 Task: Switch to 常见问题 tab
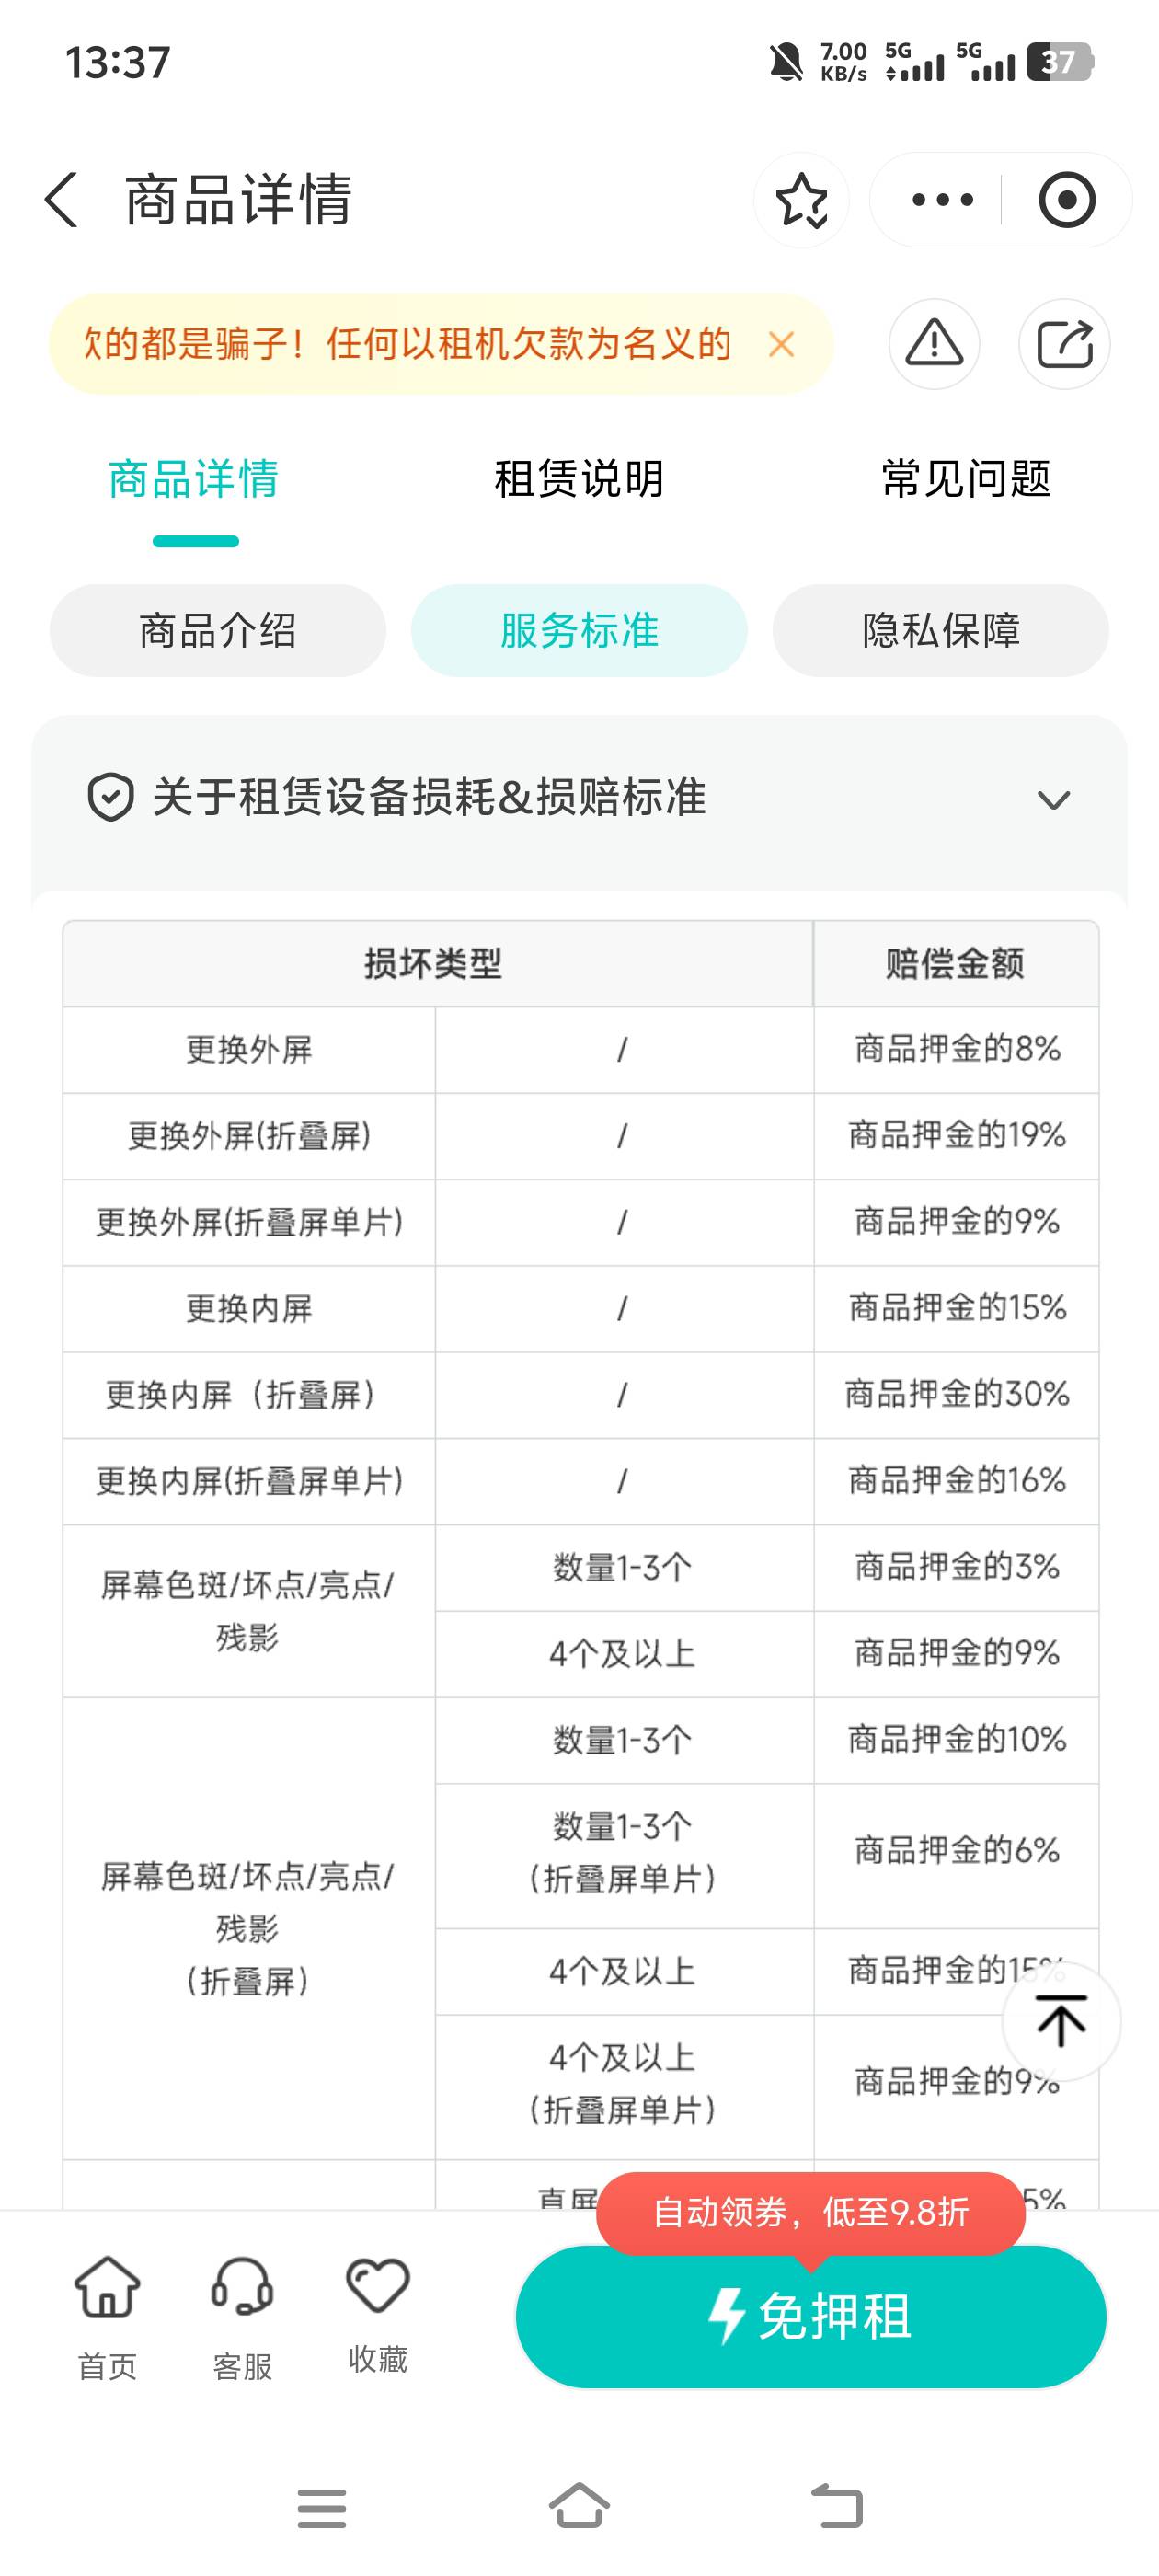[x=966, y=479]
